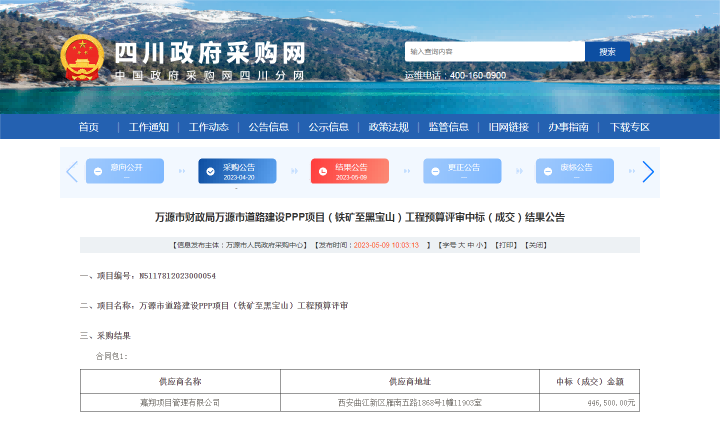Select the 更正公告 stage in timeline
The height and width of the screenshot is (425, 720).
point(461,172)
